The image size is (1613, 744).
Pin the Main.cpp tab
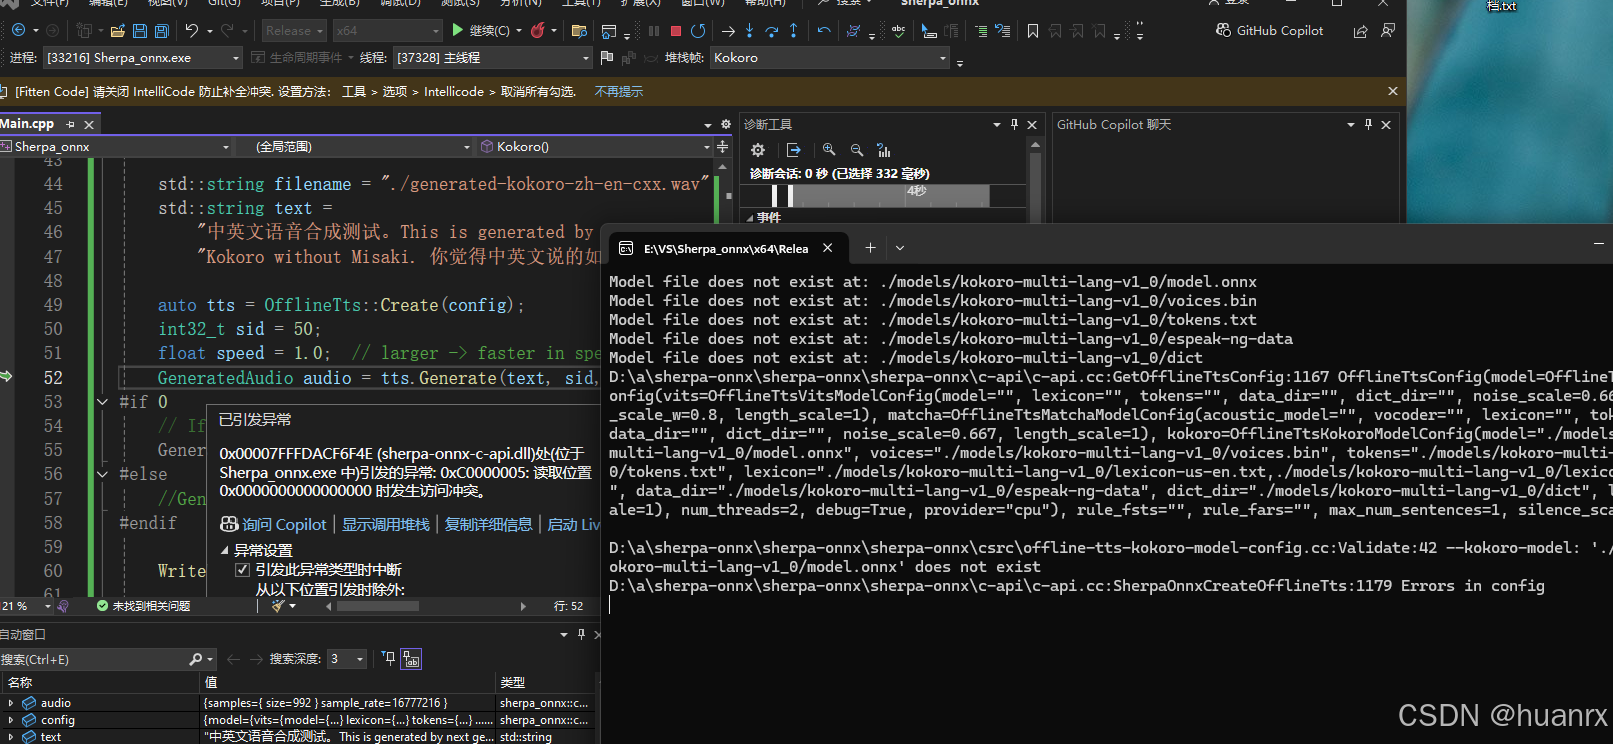pyautogui.click(x=70, y=125)
